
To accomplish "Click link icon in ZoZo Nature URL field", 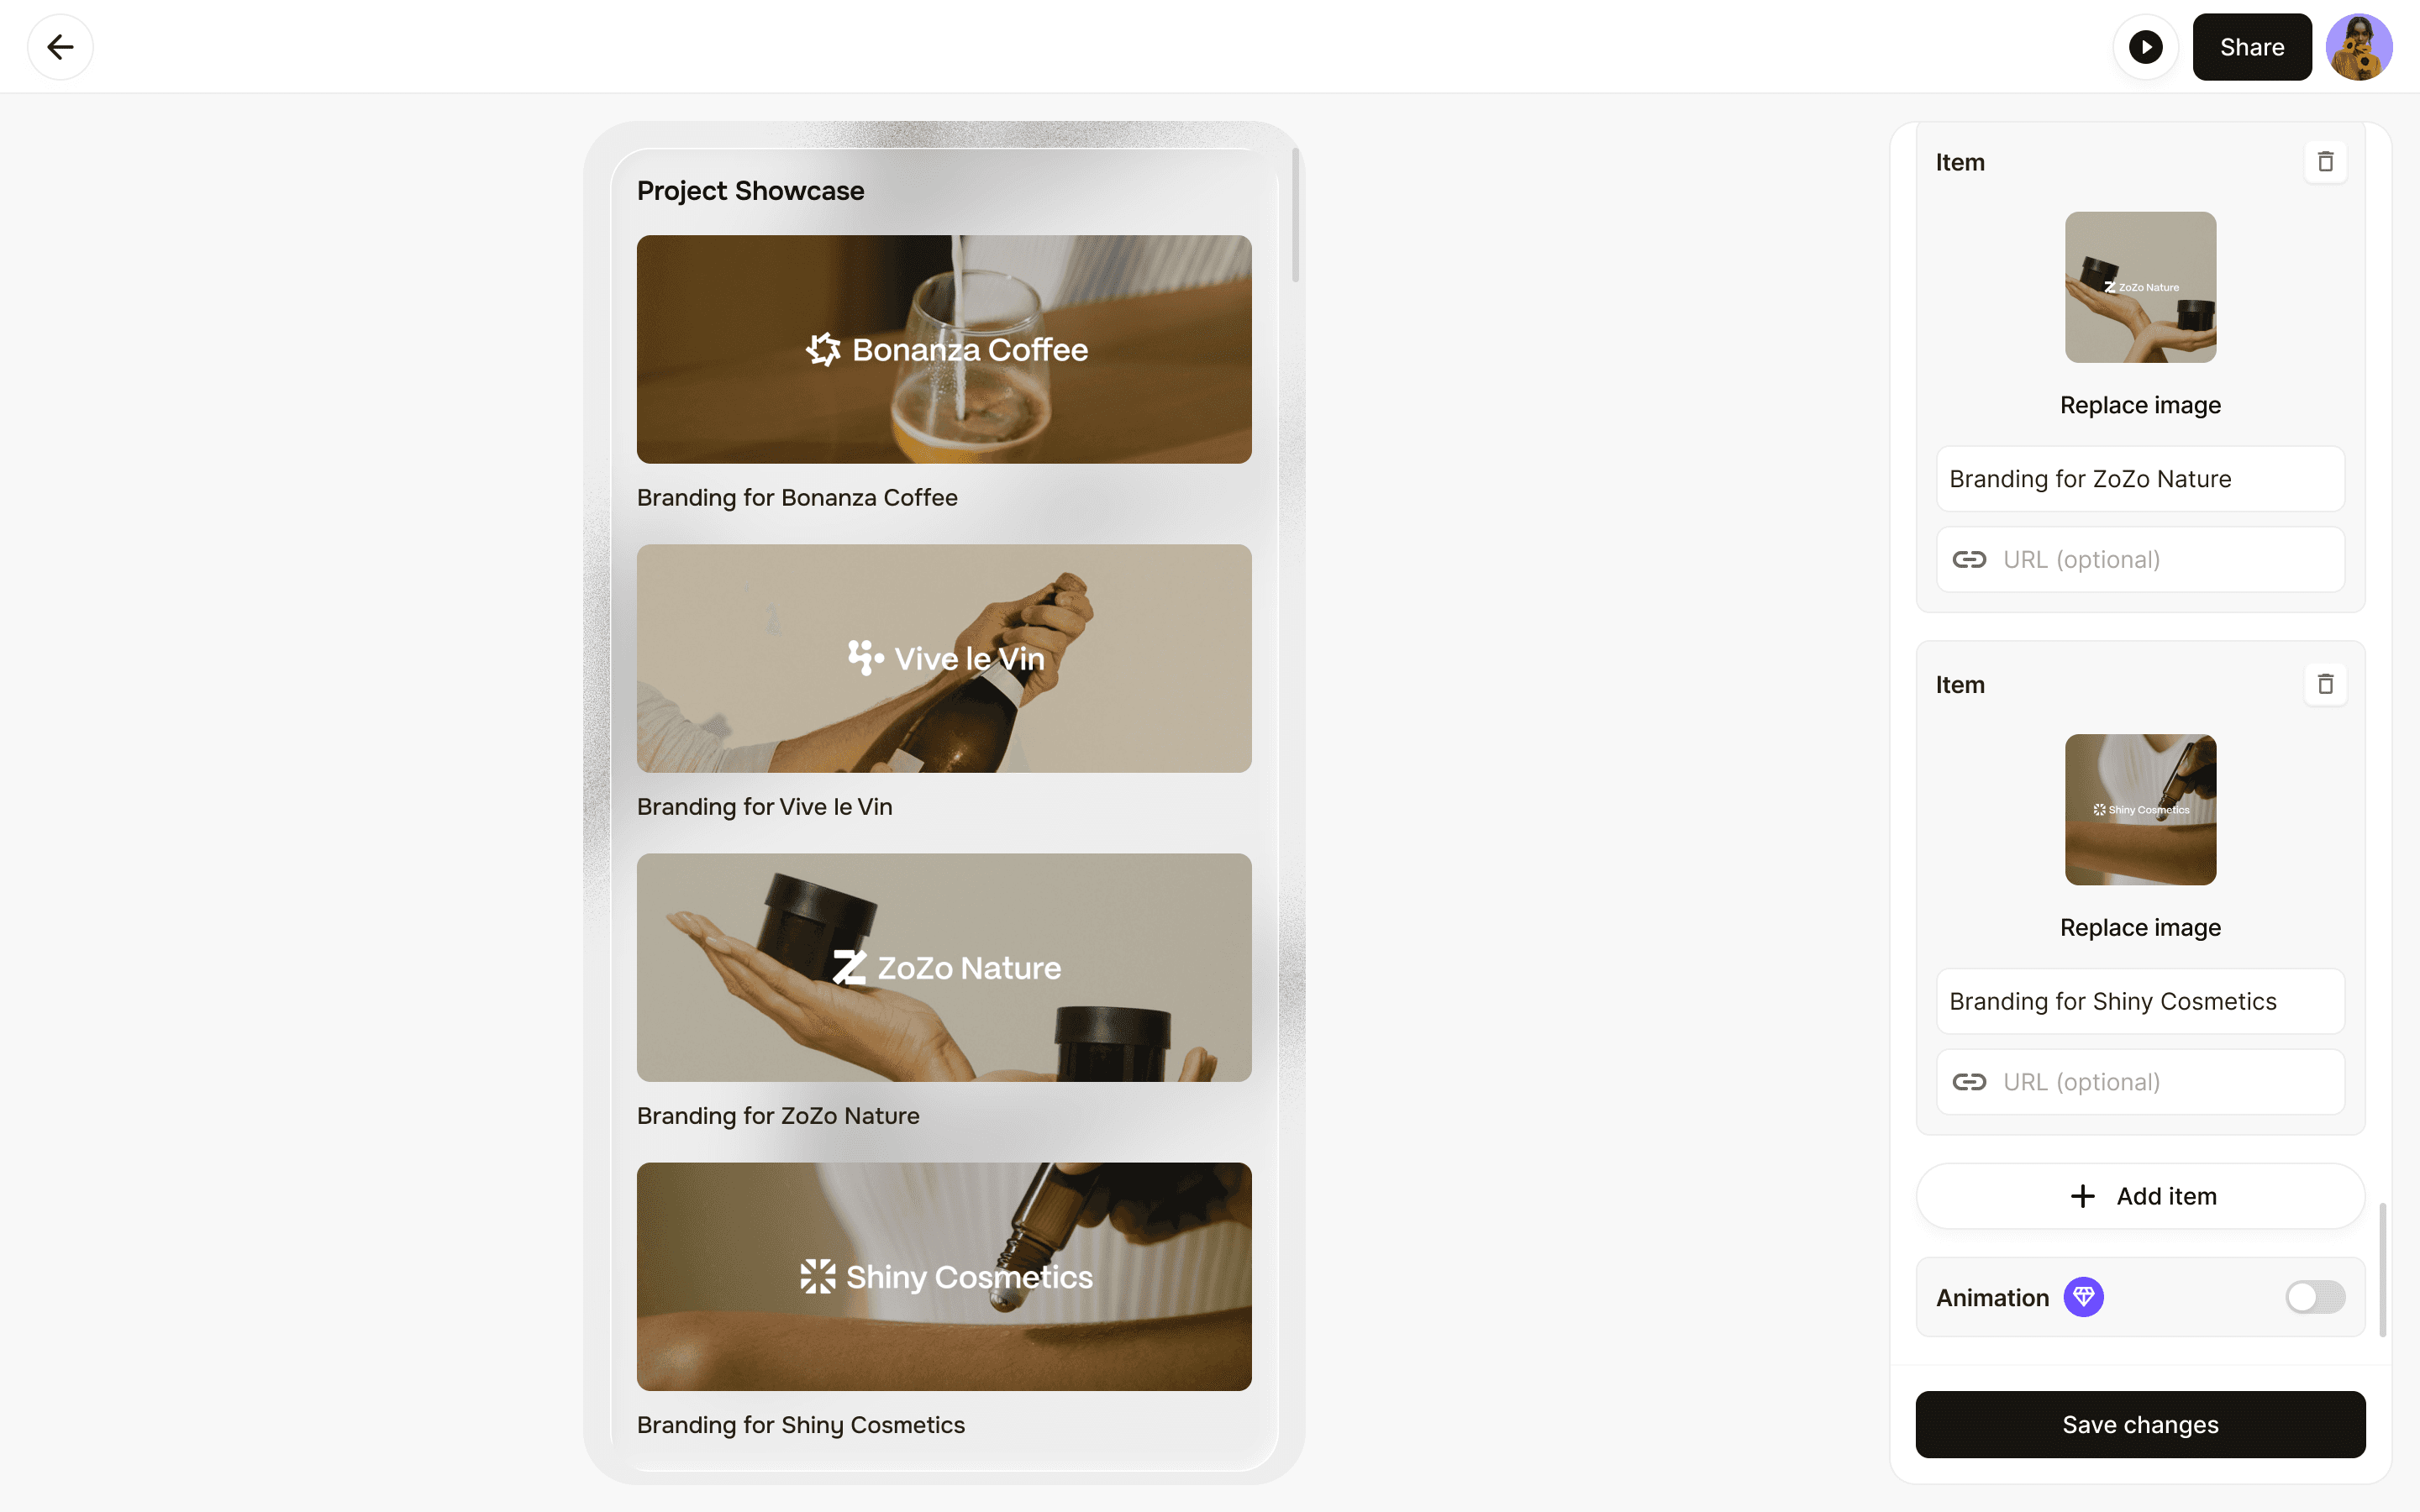I will (1969, 559).
